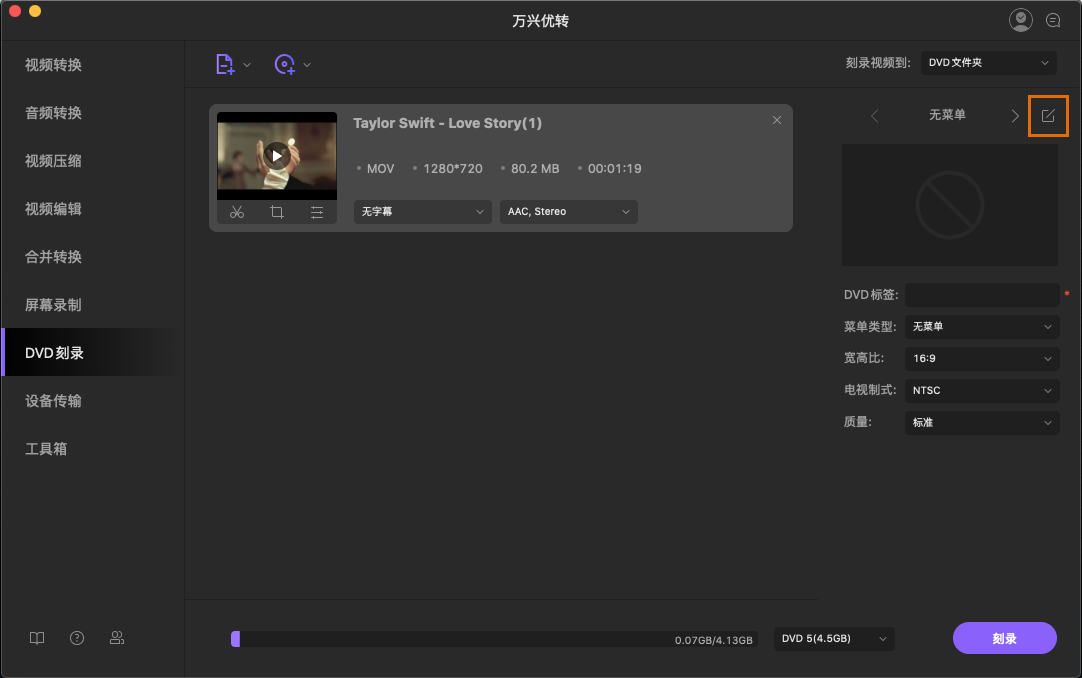The image size is (1082, 678).
Task: Open the 刻录视频到 destination dropdown
Action: (988, 62)
